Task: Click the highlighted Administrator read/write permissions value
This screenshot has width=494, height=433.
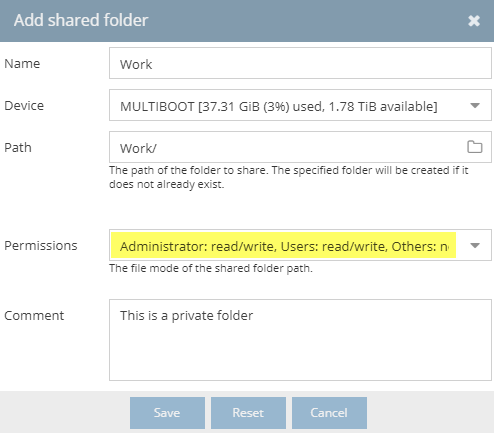Action: pyautogui.click(x=283, y=245)
